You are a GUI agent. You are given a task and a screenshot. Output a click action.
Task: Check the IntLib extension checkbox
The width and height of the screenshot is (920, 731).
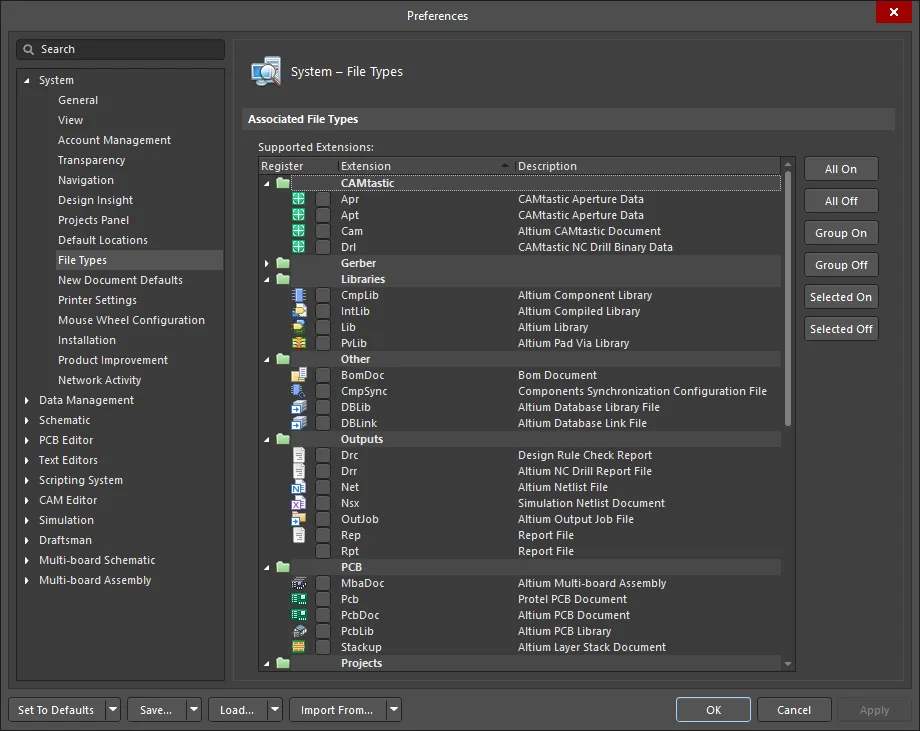[x=323, y=311]
